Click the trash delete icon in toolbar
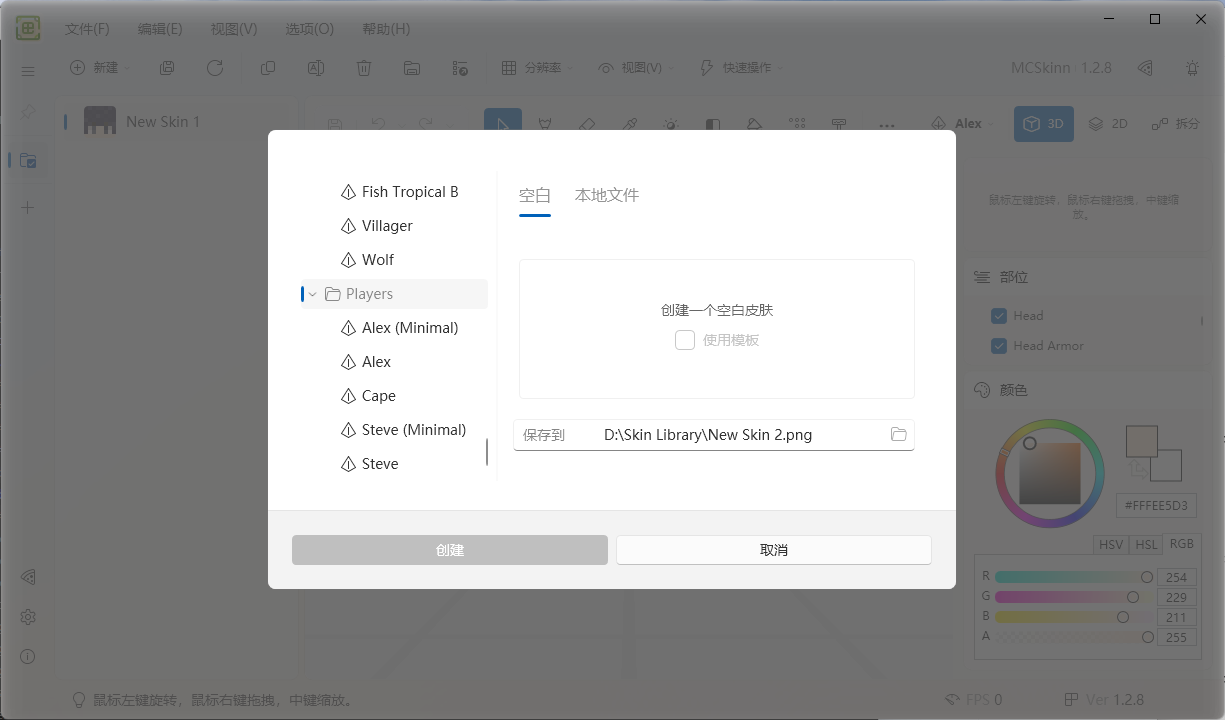The height and width of the screenshot is (720, 1225). [x=364, y=68]
